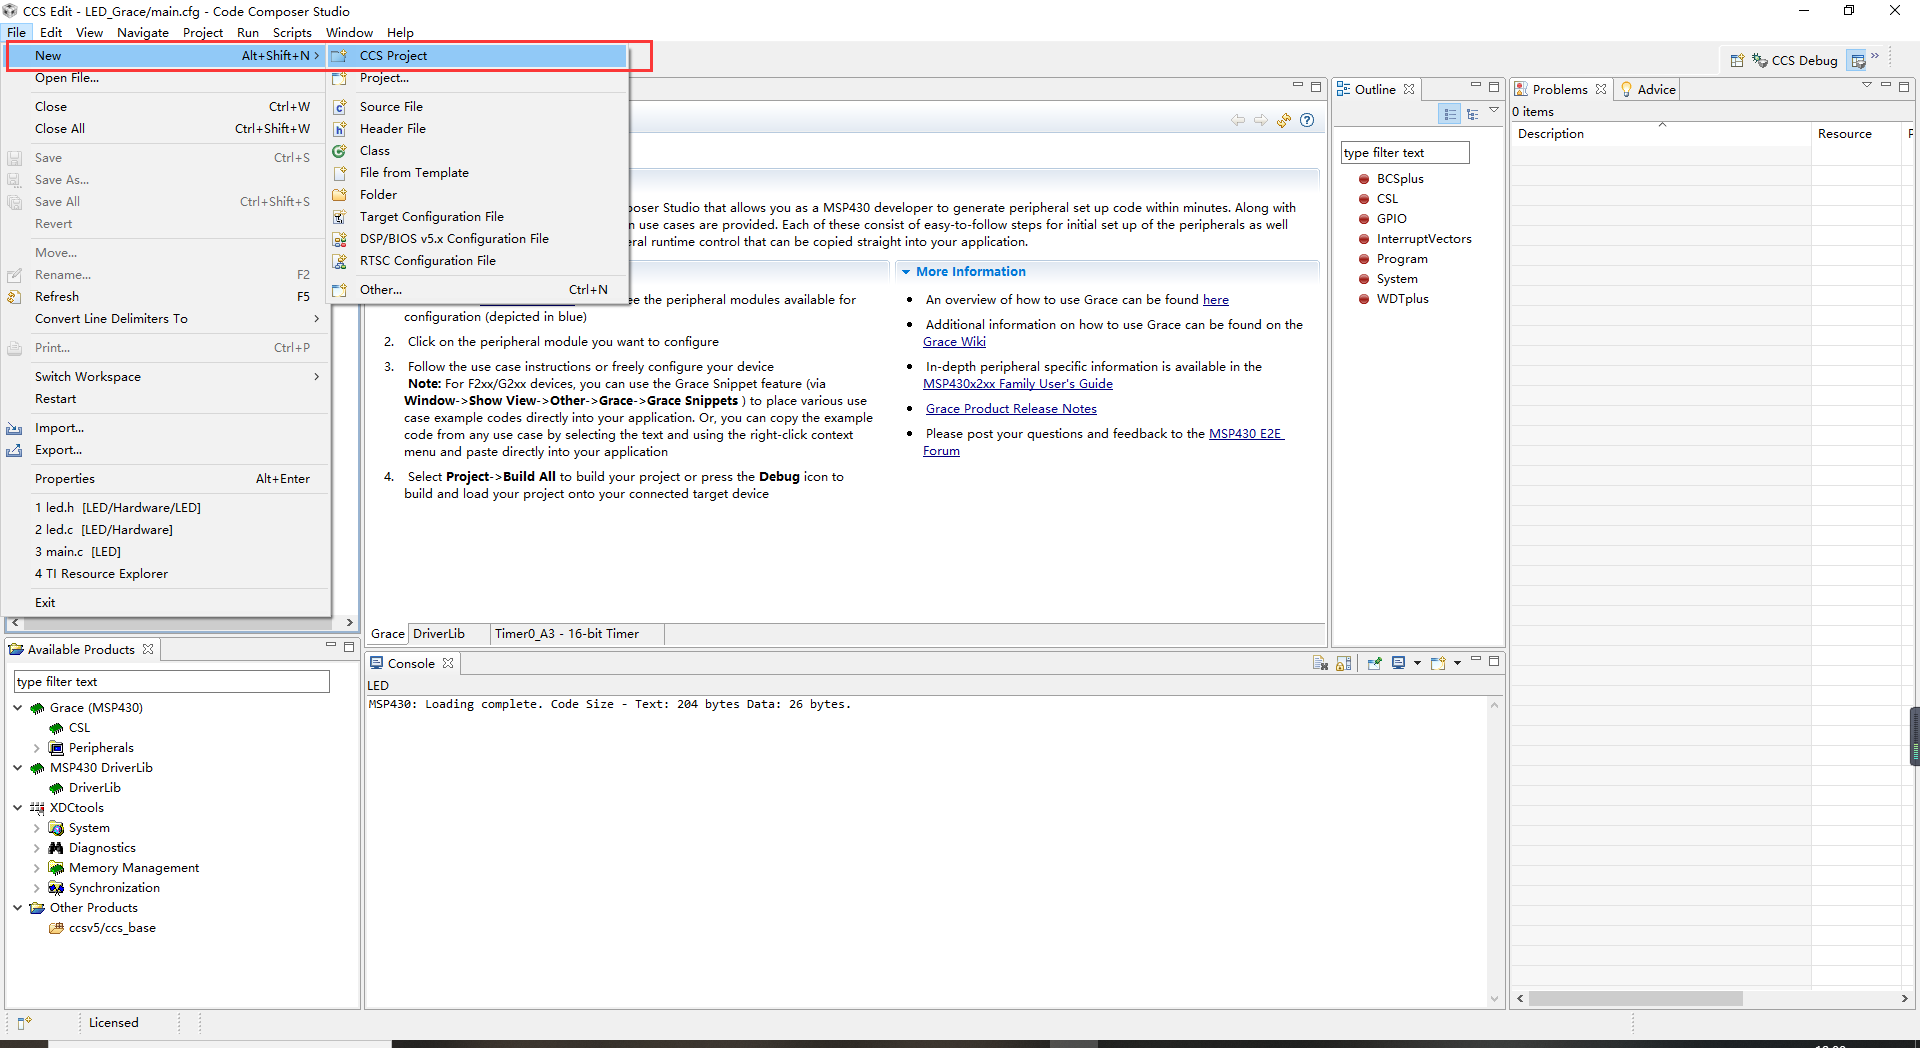Click the Outline filter text field
Screen dimensions: 1920x1048
1405,152
